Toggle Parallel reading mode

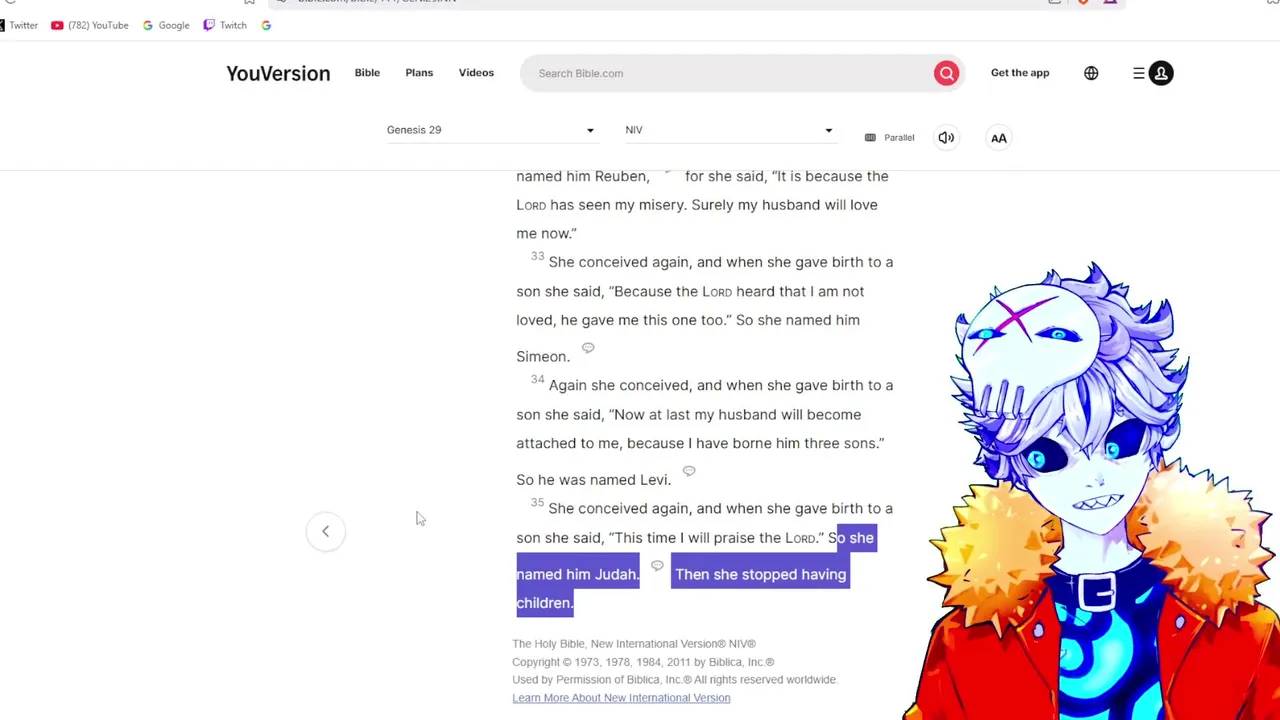(890, 138)
